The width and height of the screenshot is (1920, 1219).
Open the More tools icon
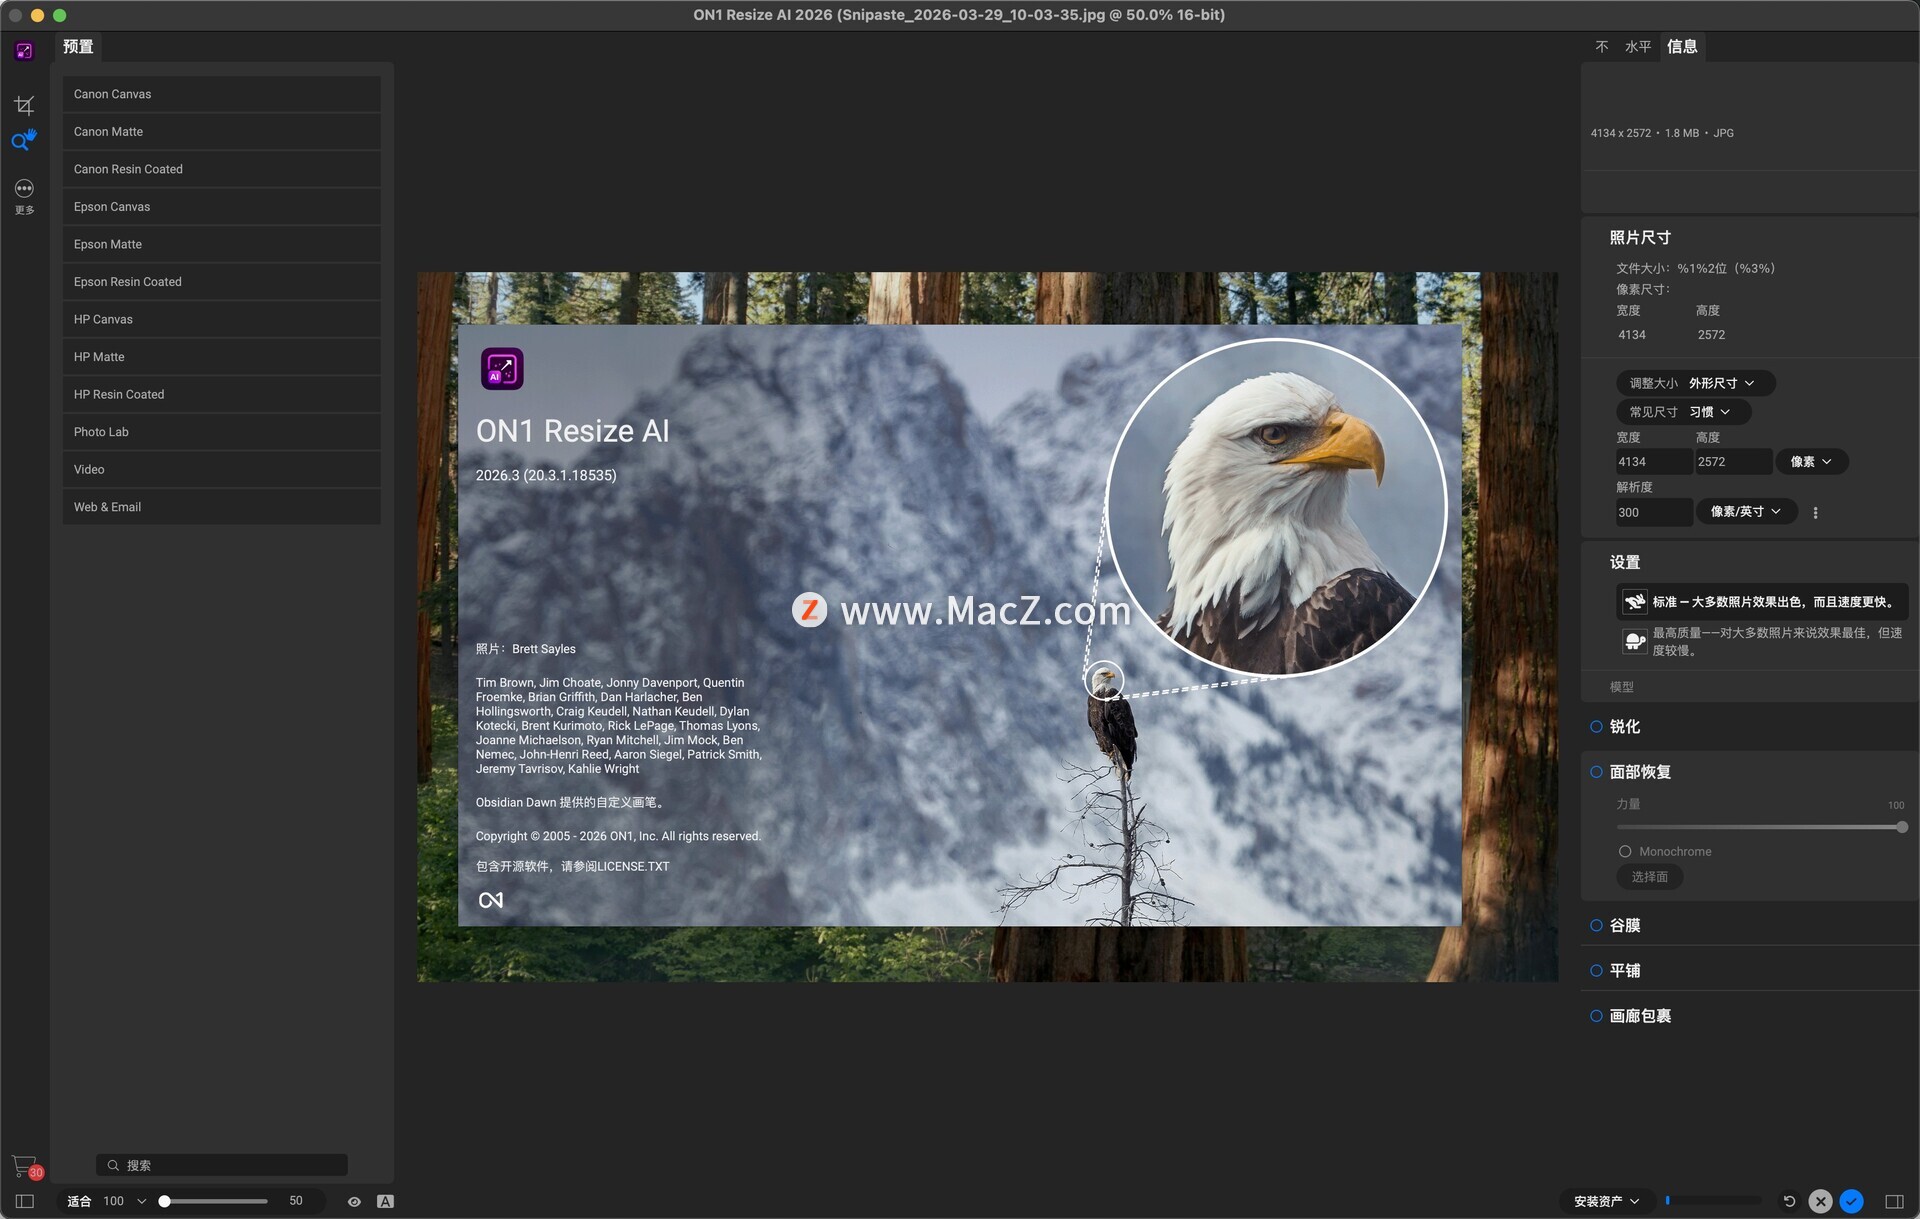click(24, 190)
